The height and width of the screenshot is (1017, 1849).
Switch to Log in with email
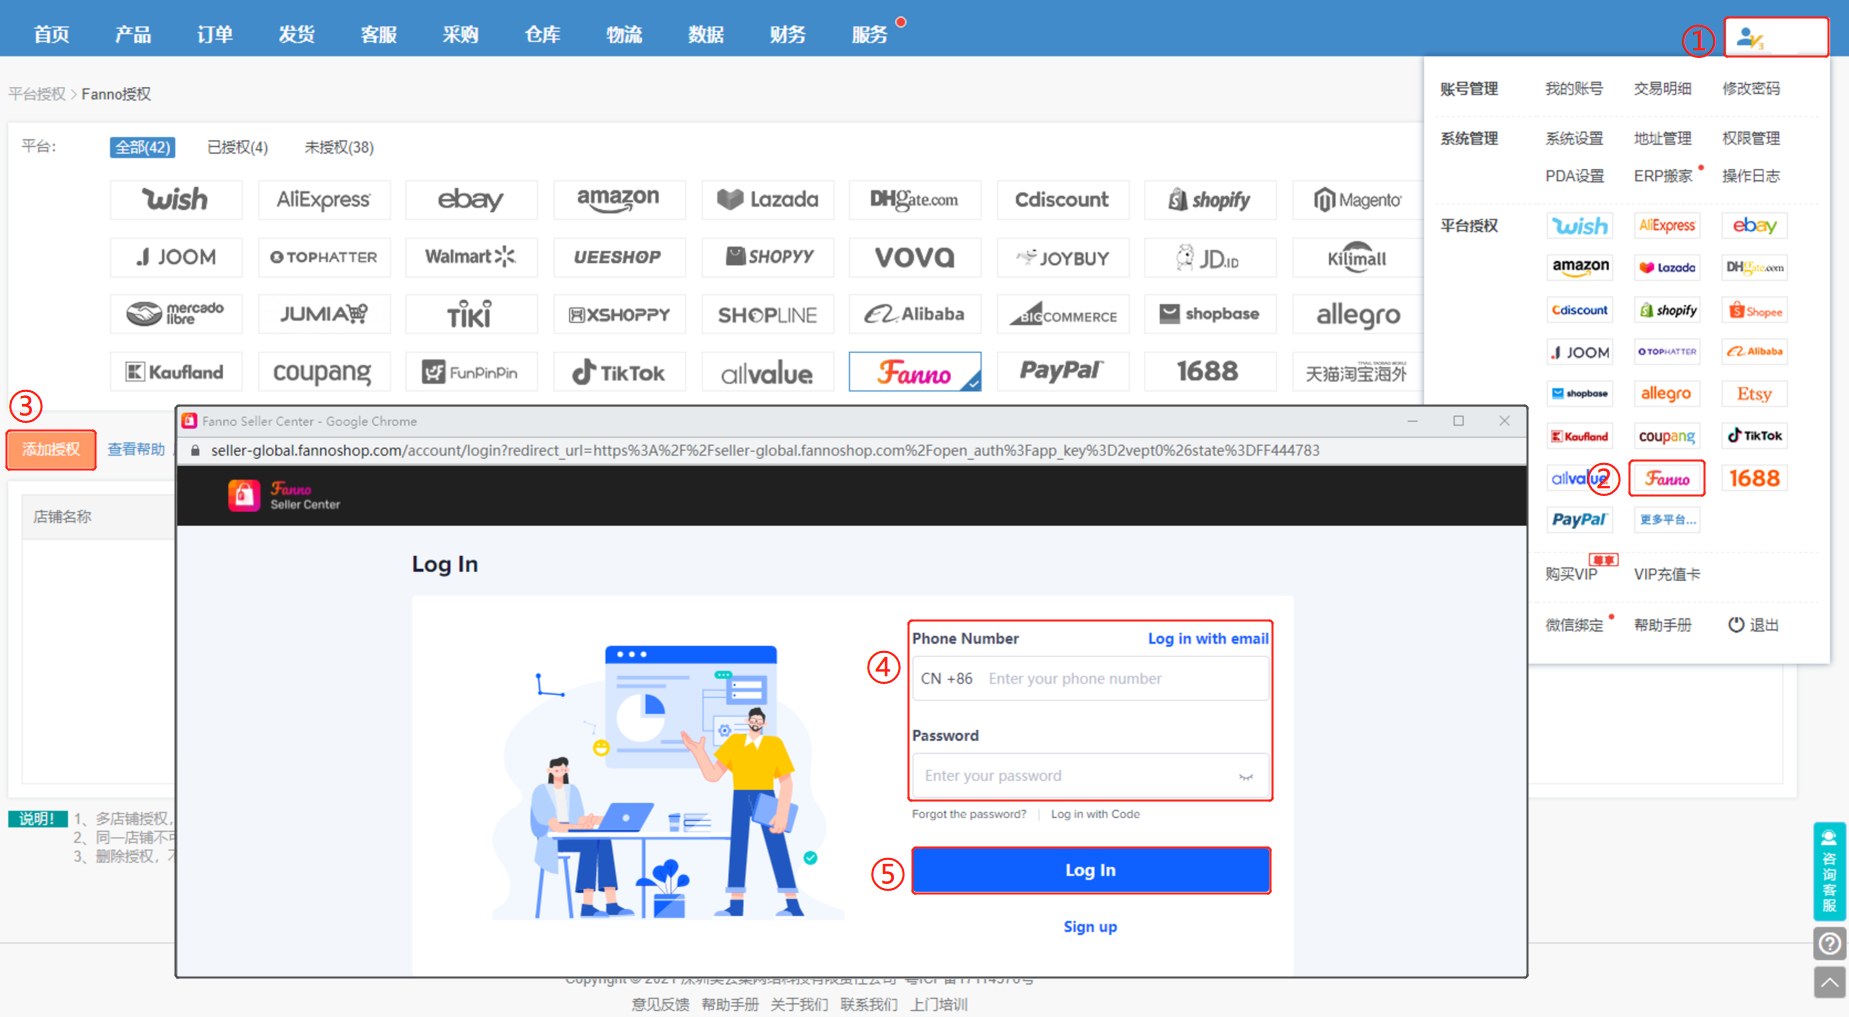tap(1208, 639)
